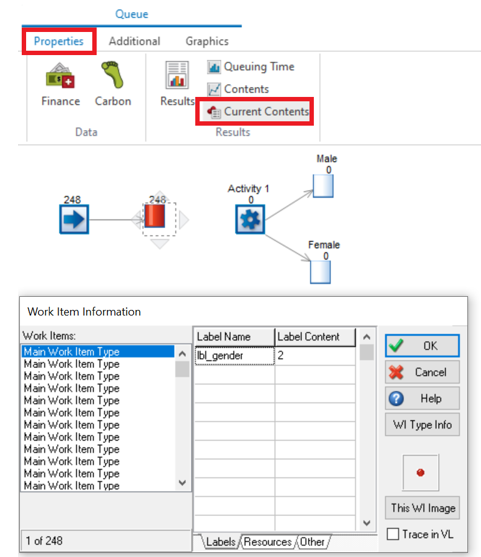Image resolution: width=481 pixels, height=557 pixels.
Task: Click the WI Type Info button
Action: tap(422, 424)
